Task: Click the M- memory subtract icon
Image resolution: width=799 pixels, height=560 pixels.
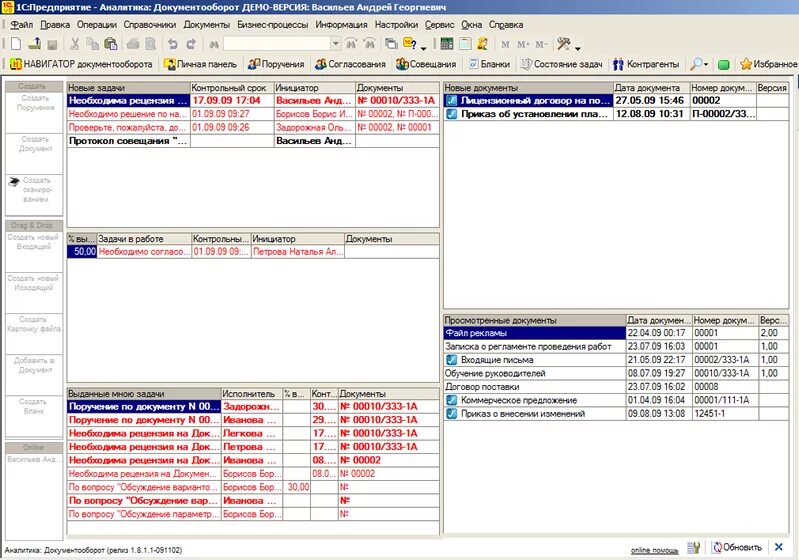Action: coord(541,45)
